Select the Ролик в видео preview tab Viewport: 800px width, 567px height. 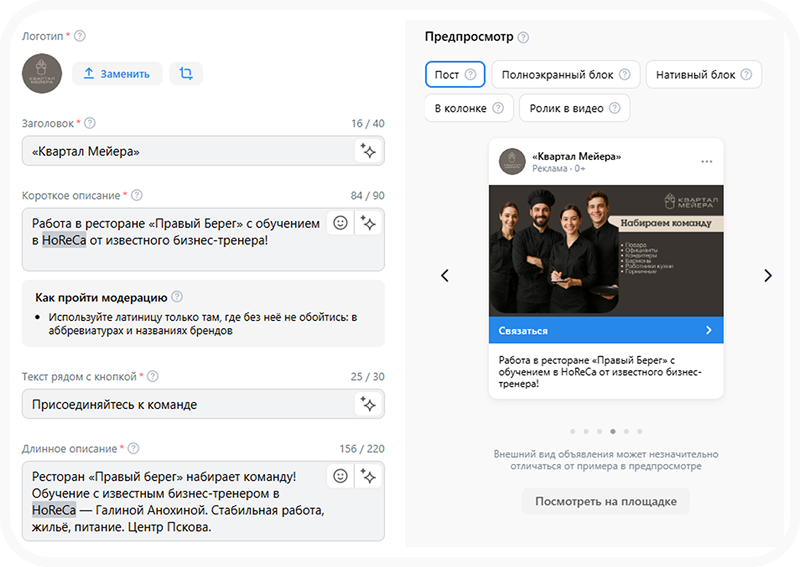click(574, 108)
